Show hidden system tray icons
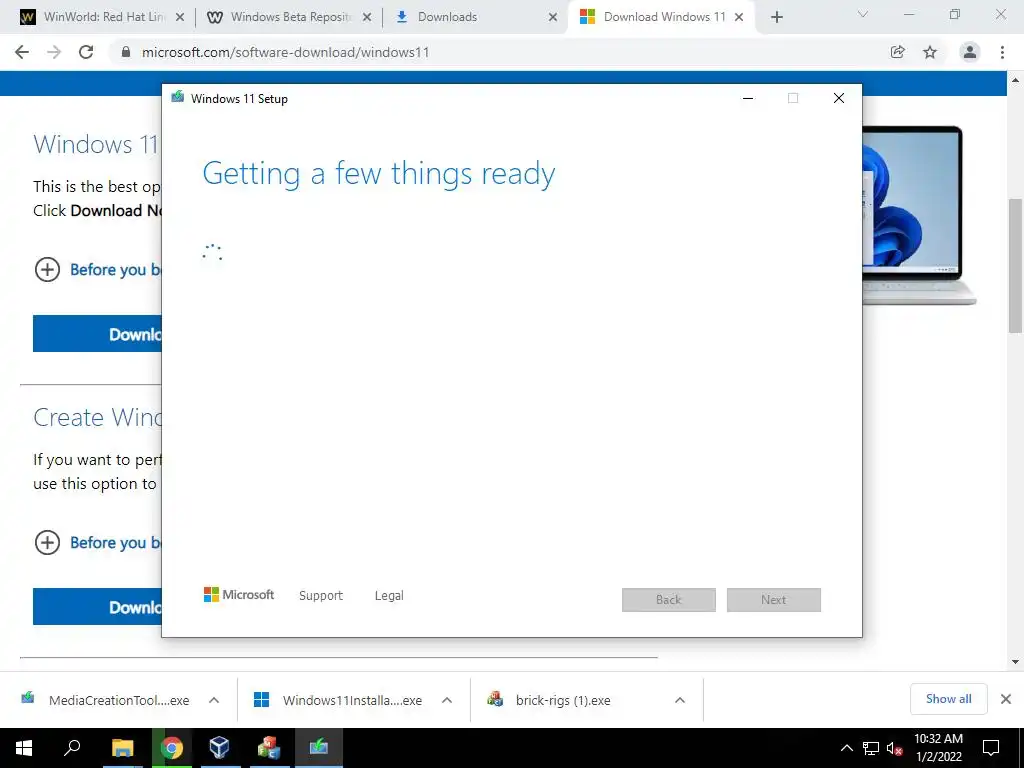This screenshot has height=768, width=1024. (x=846, y=748)
